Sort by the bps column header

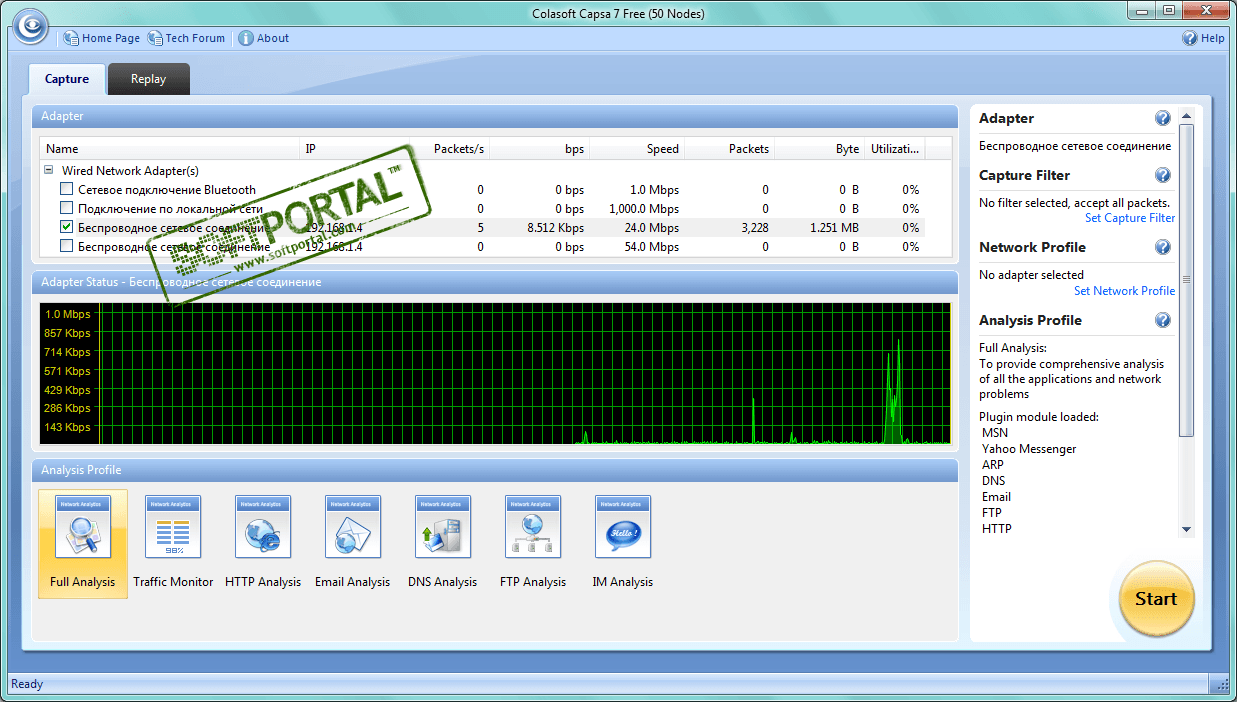[540, 149]
